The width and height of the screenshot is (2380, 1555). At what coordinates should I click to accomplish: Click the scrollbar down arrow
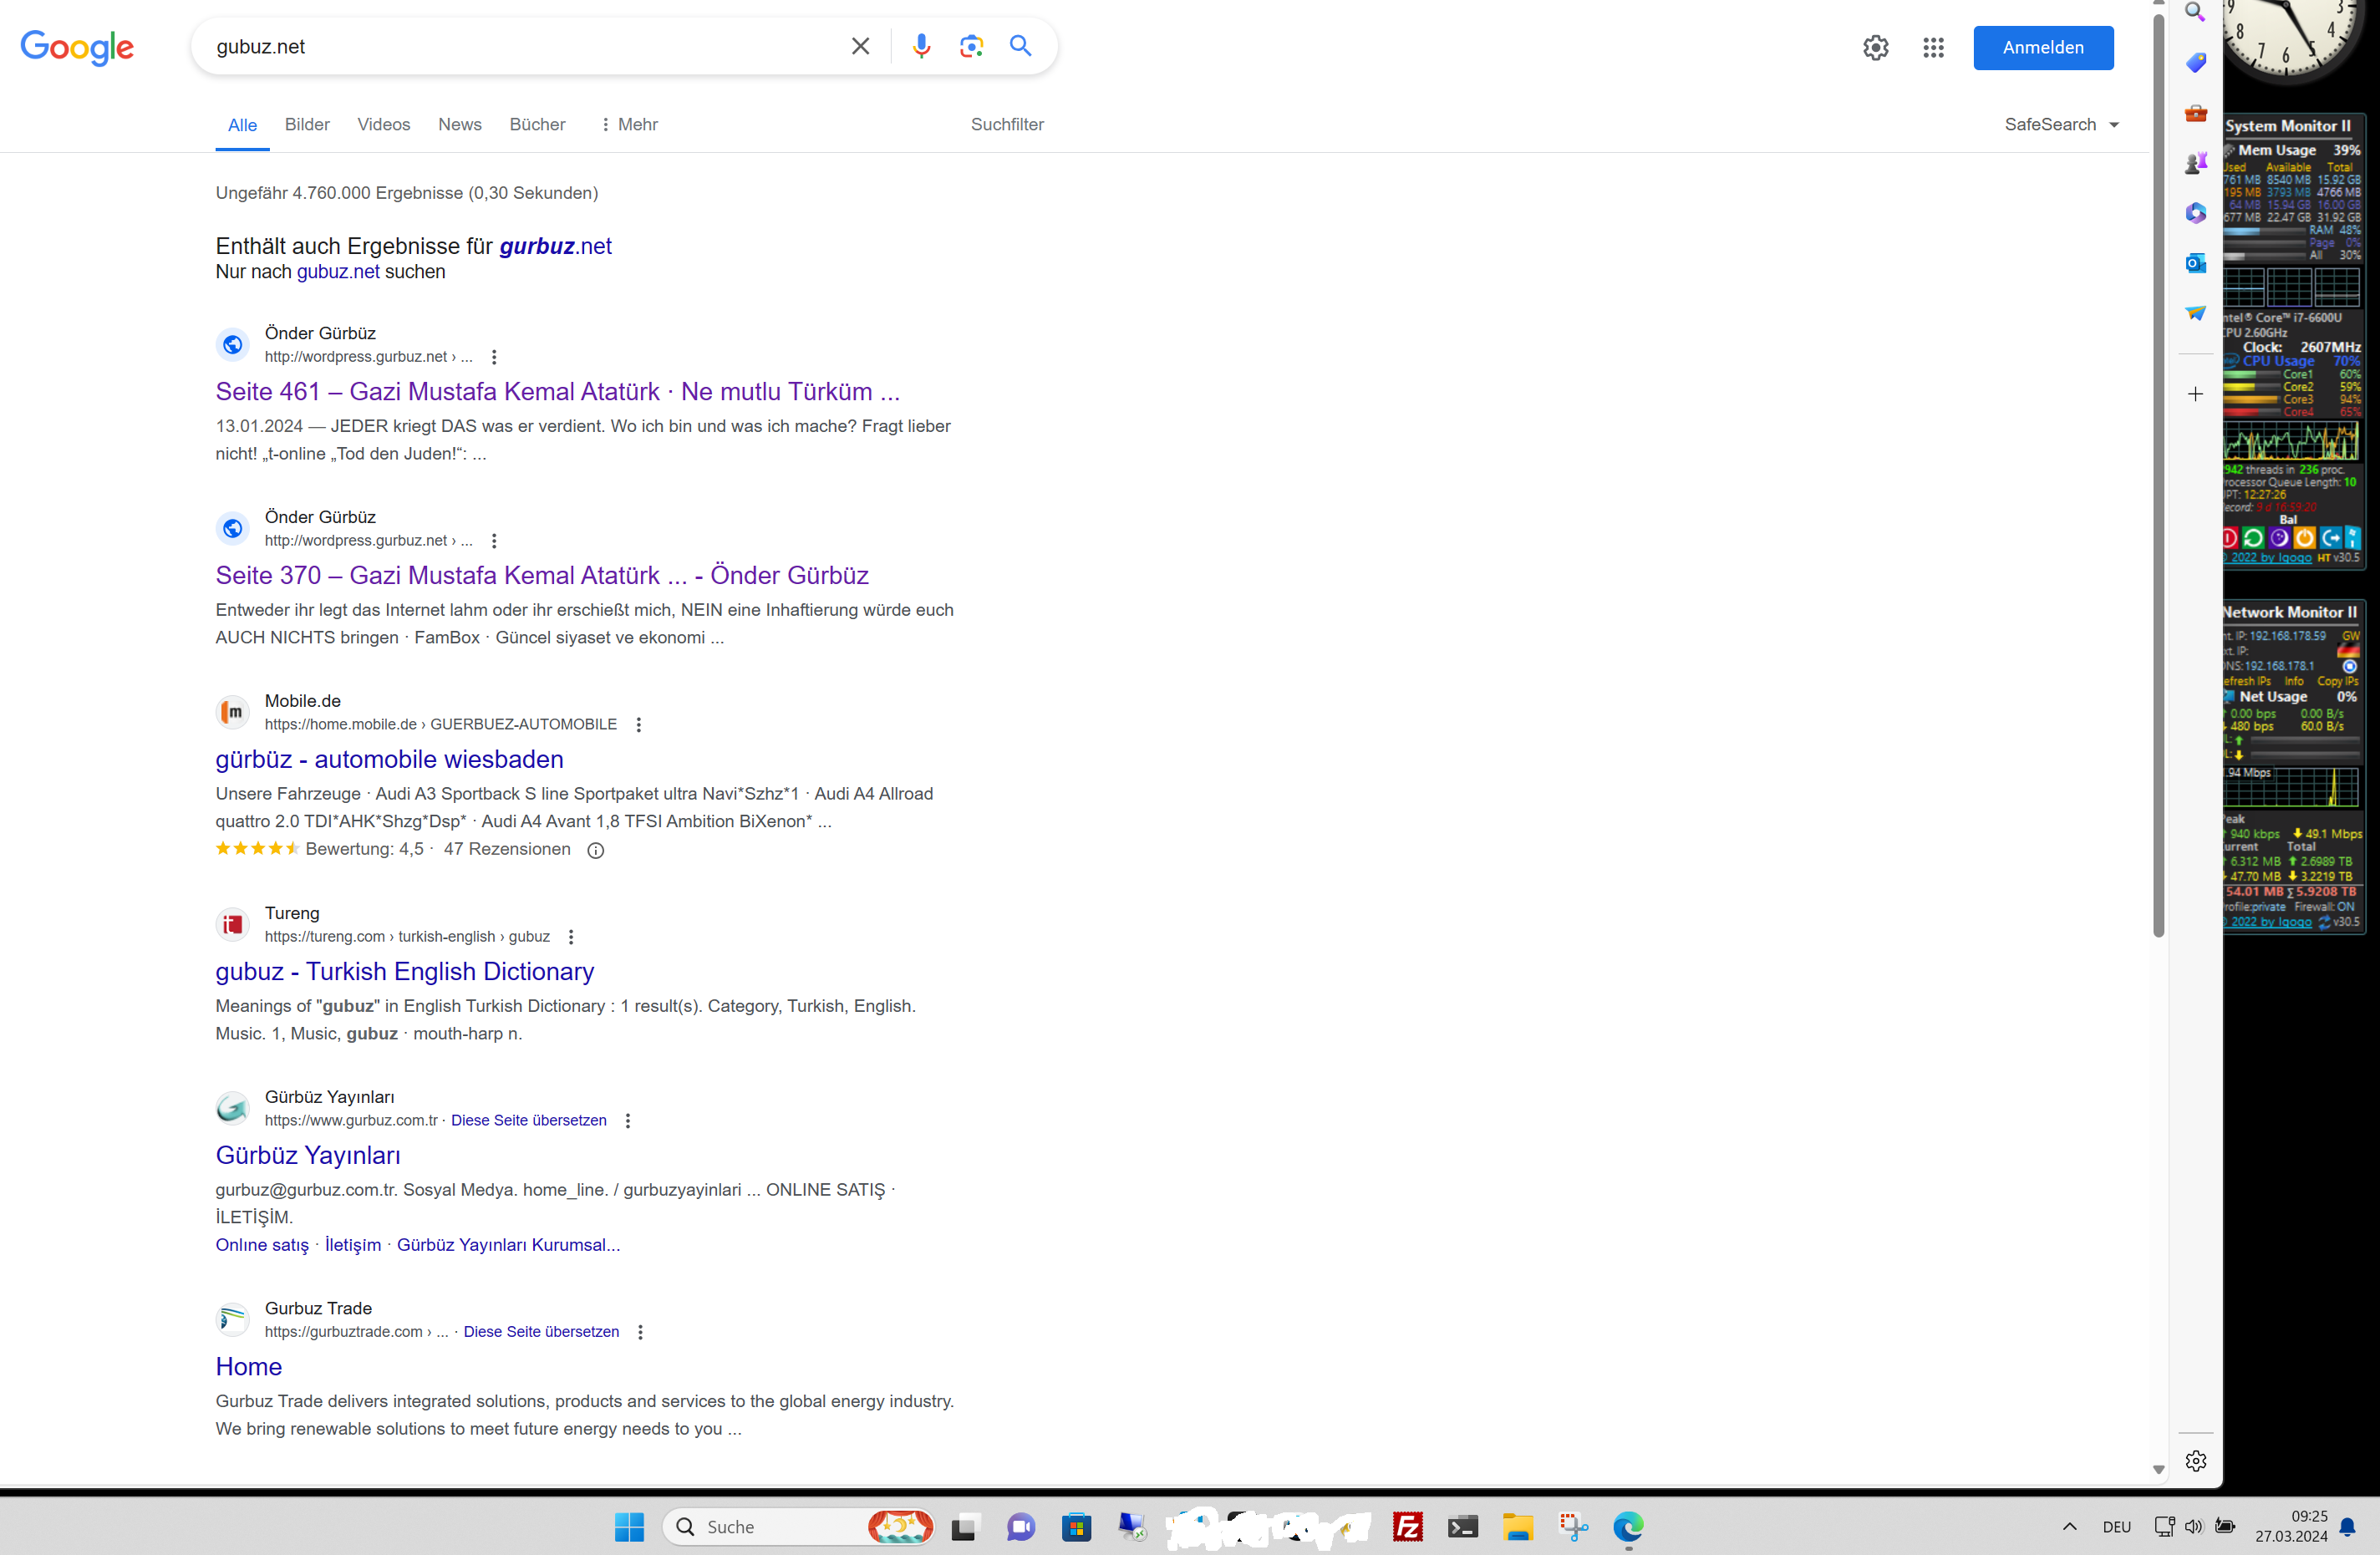[2158, 1469]
